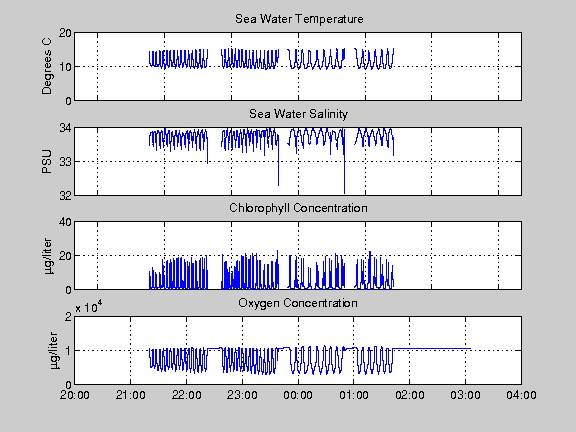This screenshot has width=576, height=432.
Task: Click the 23:00 time axis tick label
Action: pos(242,395)
